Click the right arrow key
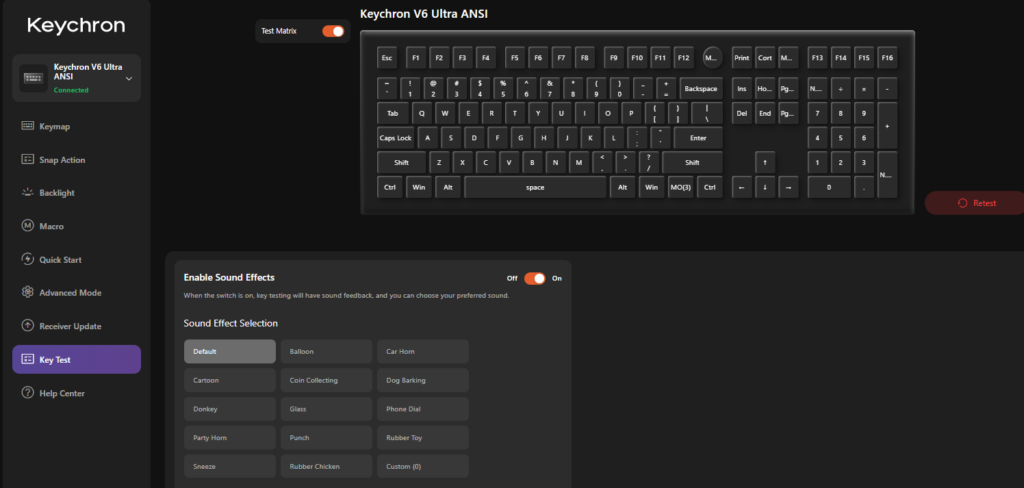Screen dimensions: 1024x488 click(788, 187)
